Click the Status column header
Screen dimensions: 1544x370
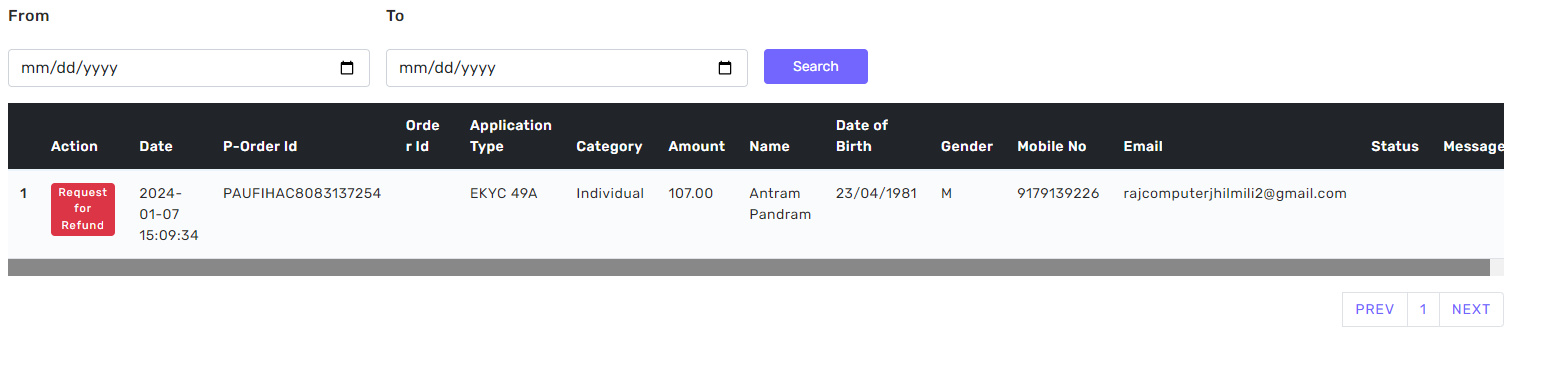[1395, 146]
